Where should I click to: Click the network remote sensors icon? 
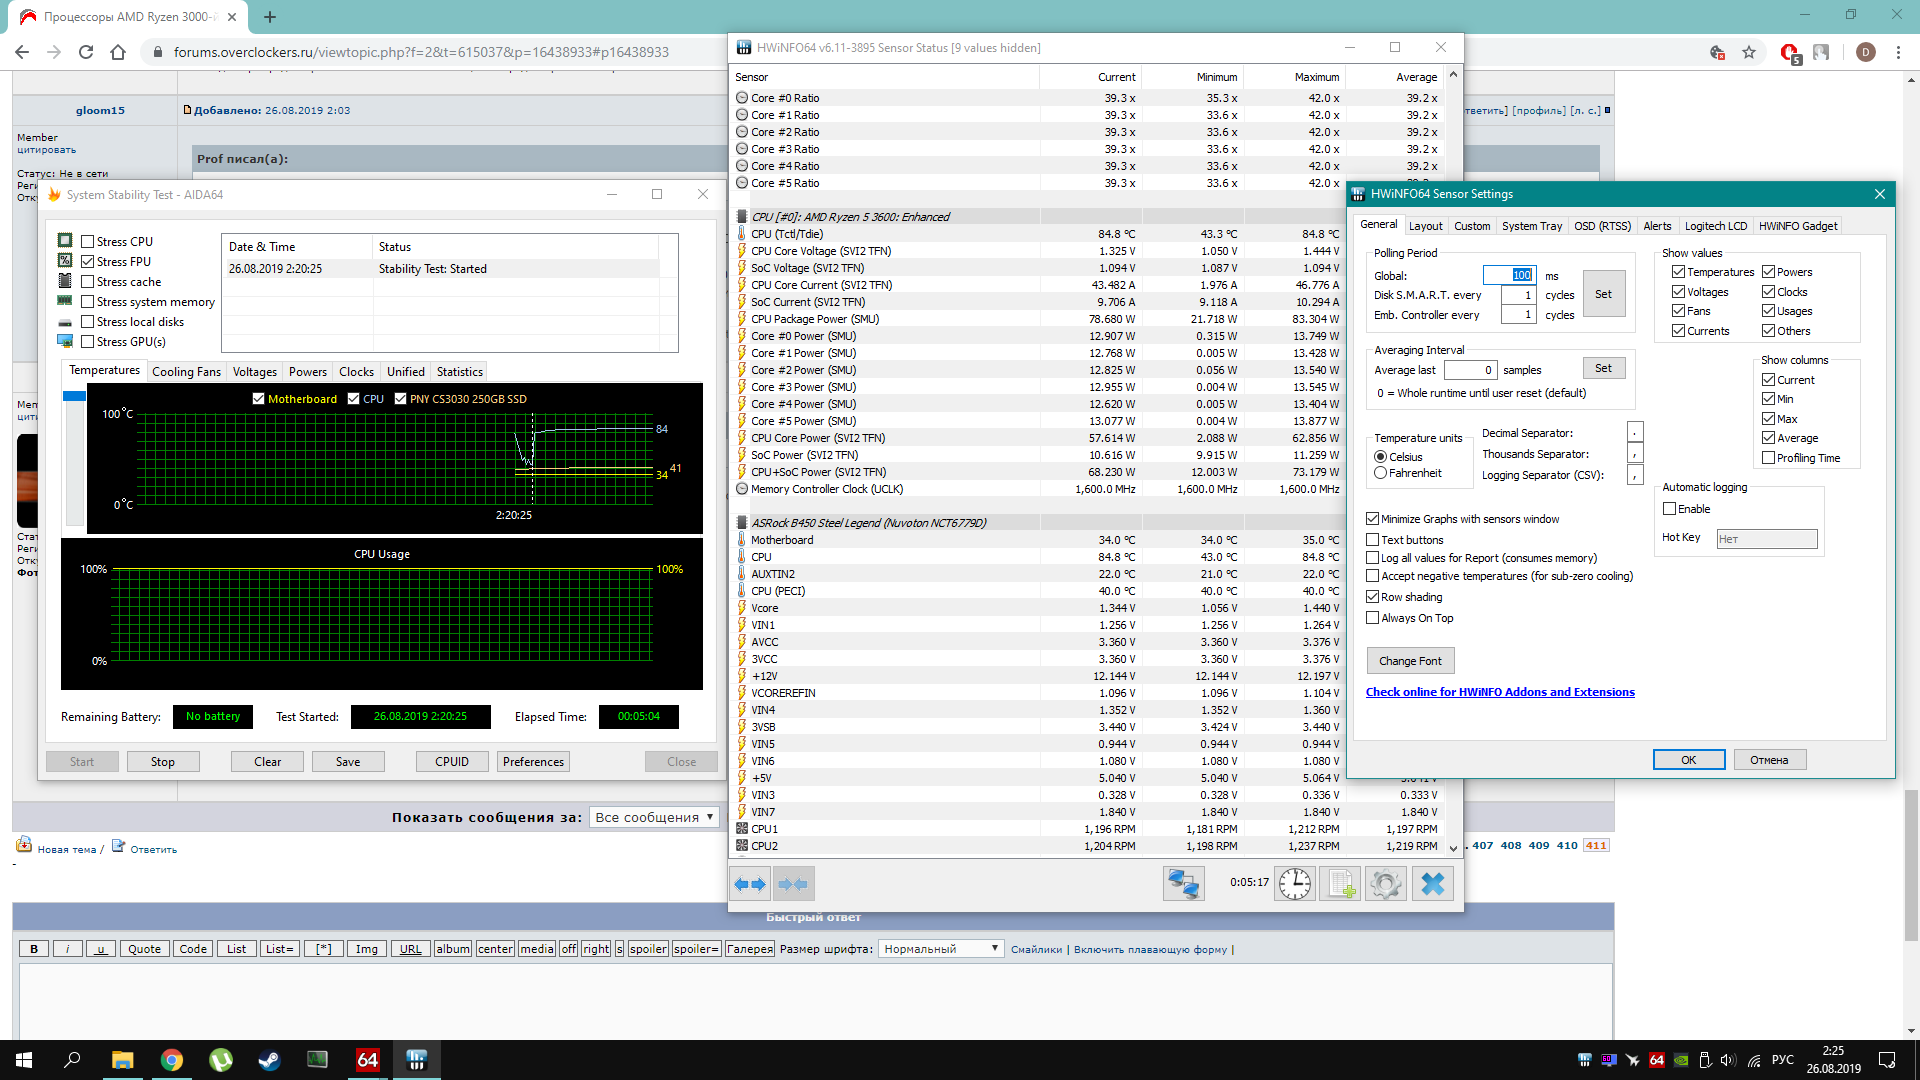[x=1183, y=884]
